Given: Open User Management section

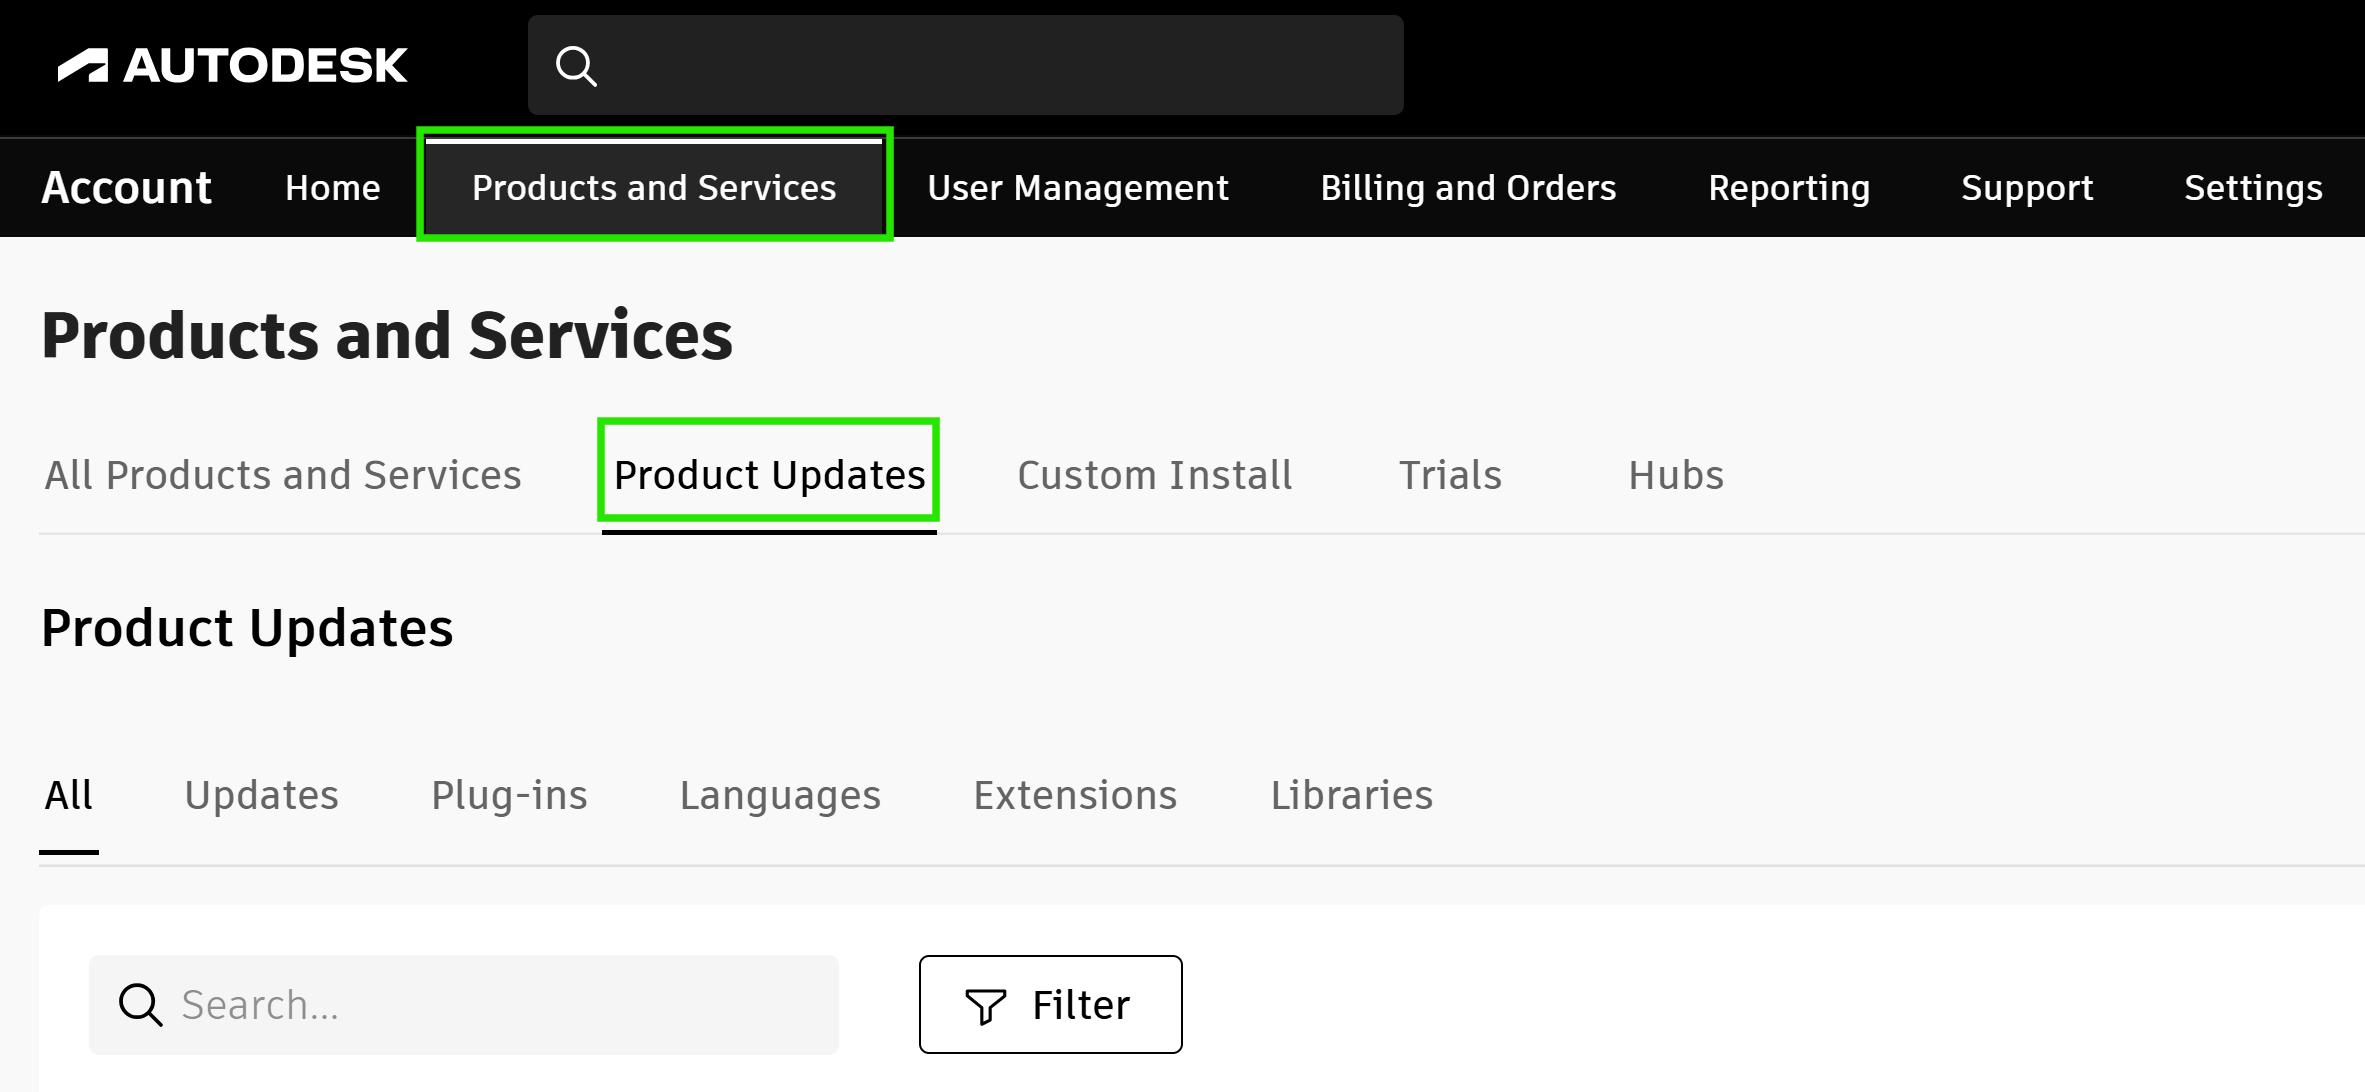Looking at the screenshot, I should [1077, 188].
